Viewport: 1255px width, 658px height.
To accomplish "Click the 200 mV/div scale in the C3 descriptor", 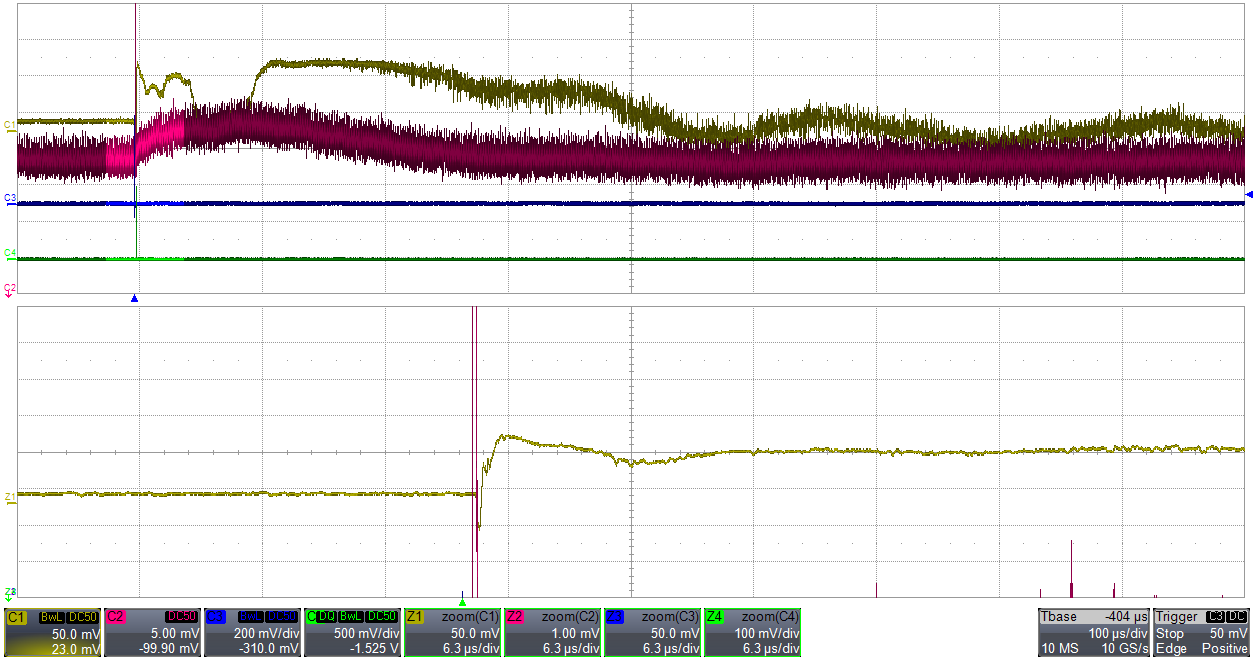I will click(x=265, y=633).
